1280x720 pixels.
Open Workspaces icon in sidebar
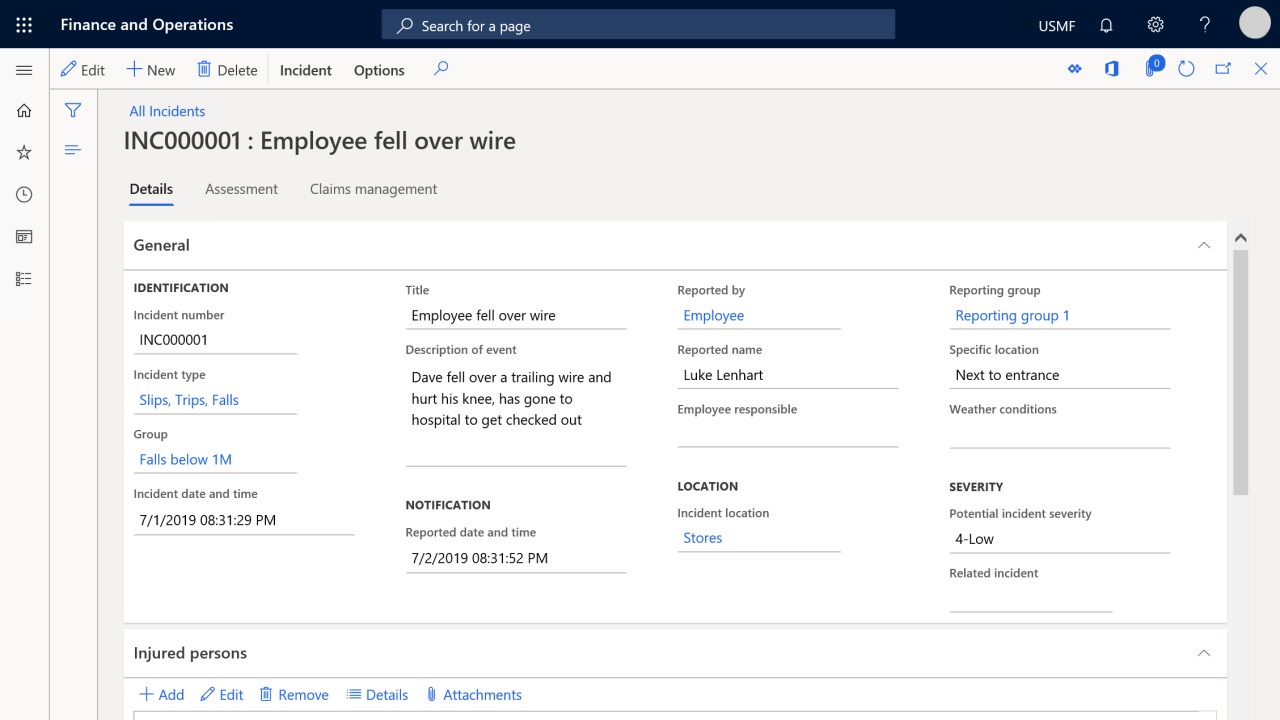click(24, 237)
